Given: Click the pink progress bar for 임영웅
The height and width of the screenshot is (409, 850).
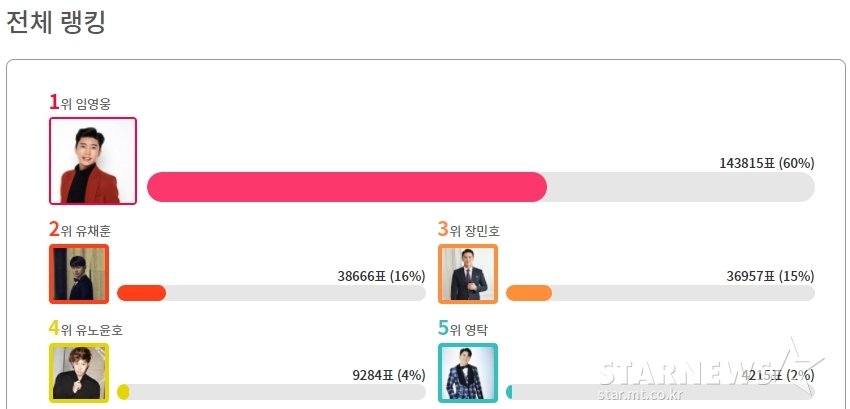Looking at the screenshot, I should click(x=347, y=187).
